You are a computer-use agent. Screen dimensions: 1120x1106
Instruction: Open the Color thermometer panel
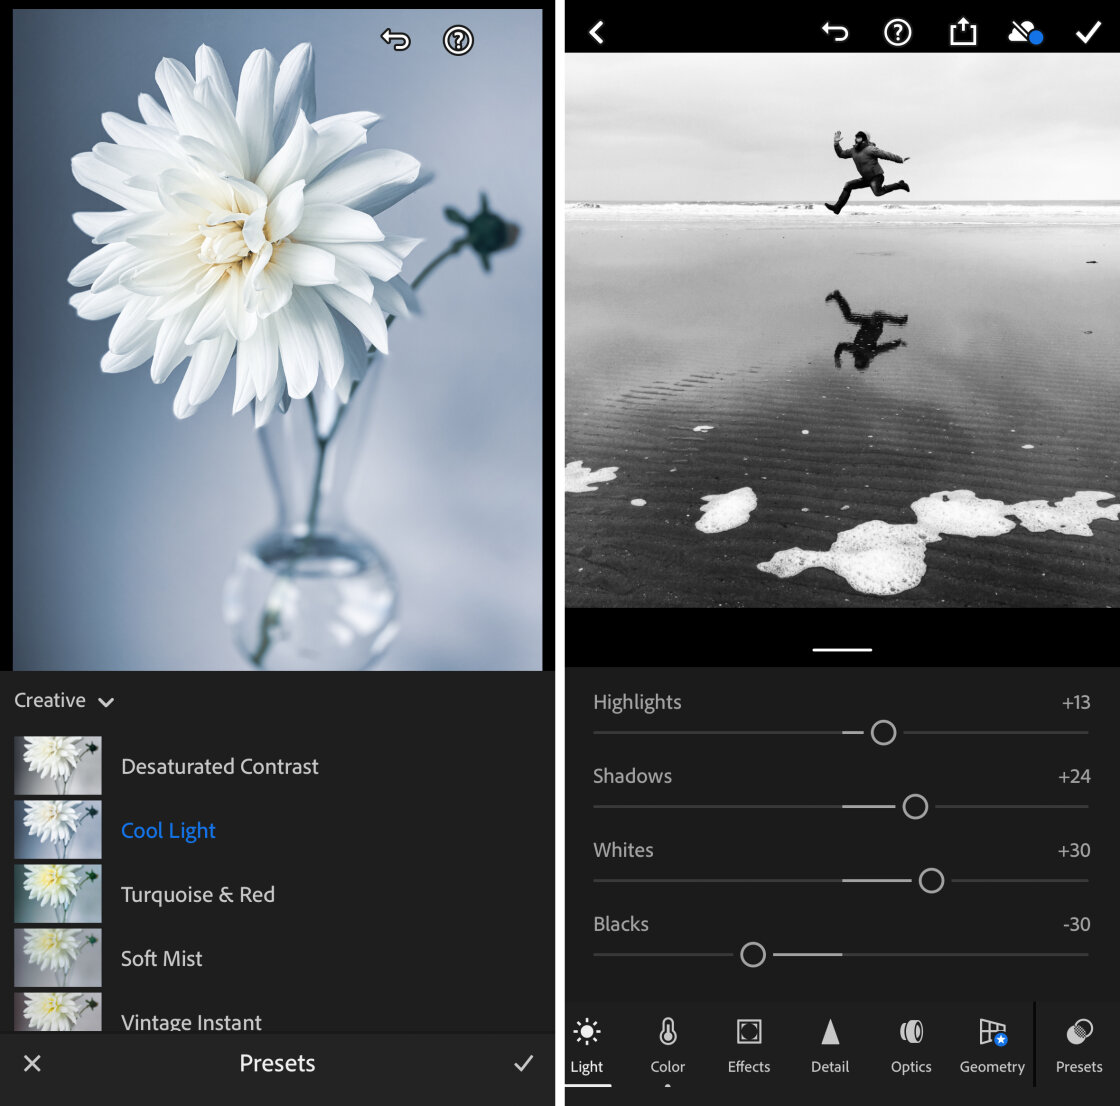coord(668,1046)
